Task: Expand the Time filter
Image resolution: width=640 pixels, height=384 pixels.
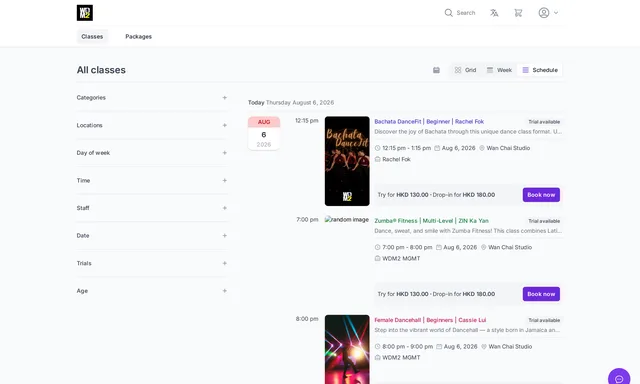Action: pyautogui.click(x=152, y=180)
